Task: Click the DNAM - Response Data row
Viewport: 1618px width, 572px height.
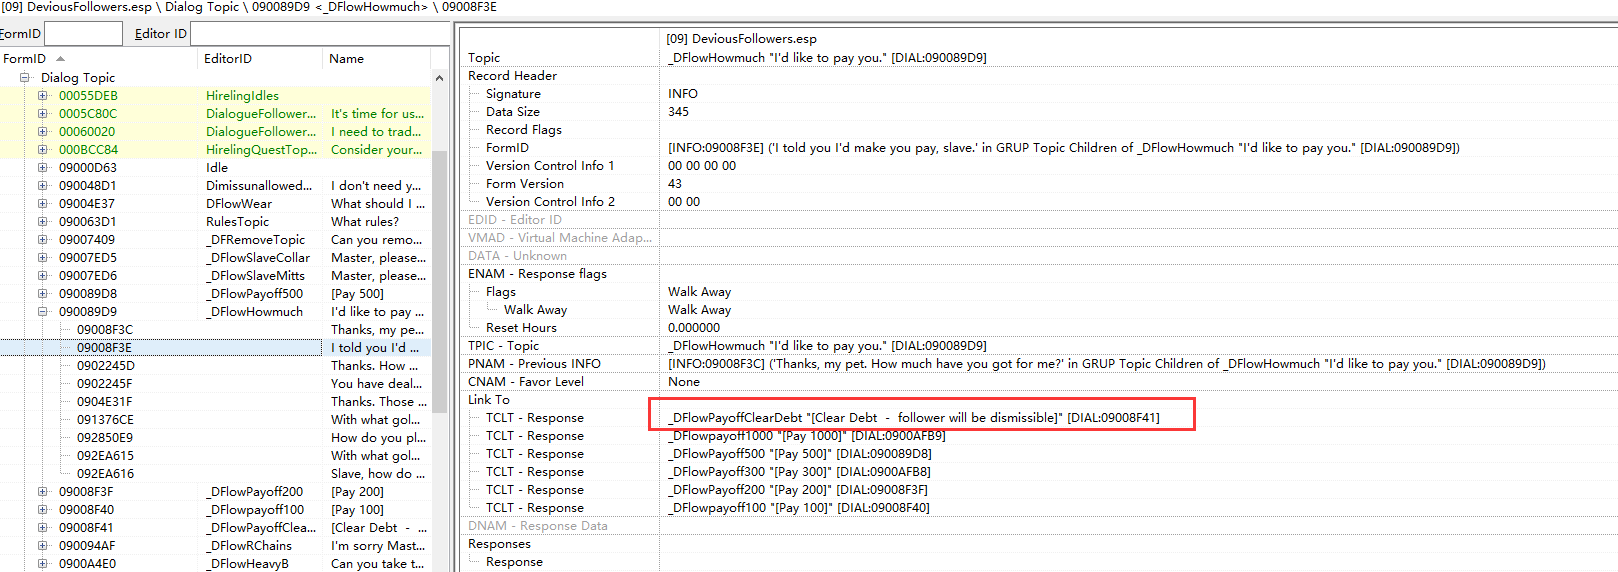Action: click(x=1040, y=525)
